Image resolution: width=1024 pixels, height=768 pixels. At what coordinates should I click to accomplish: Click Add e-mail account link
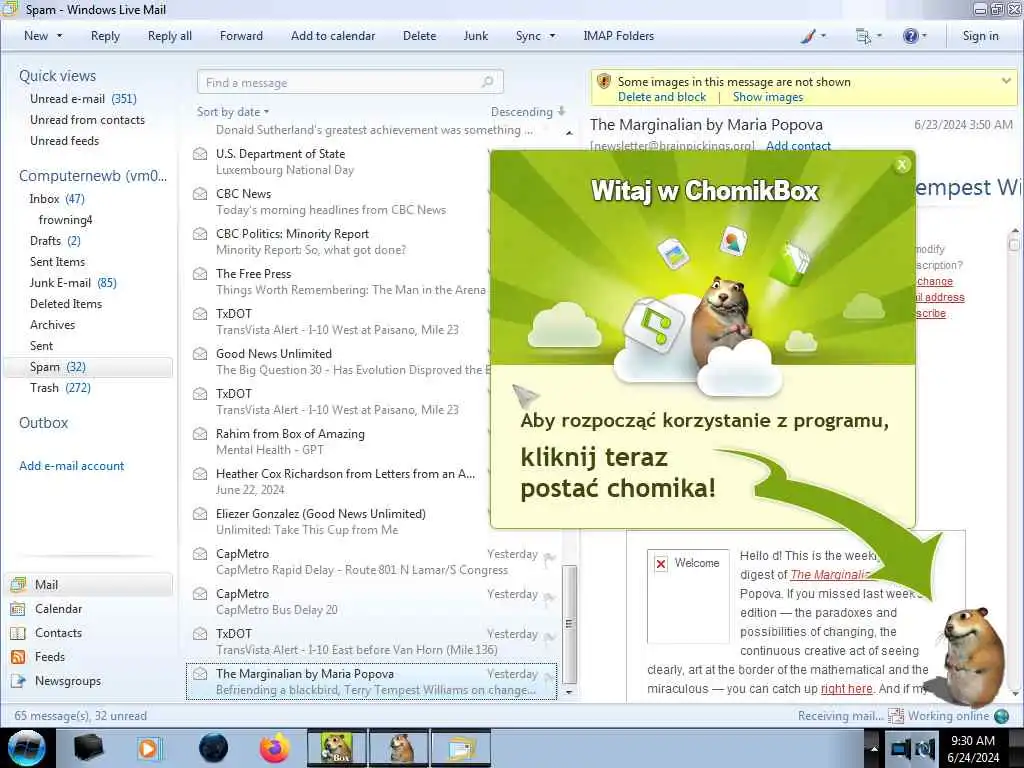71,466
